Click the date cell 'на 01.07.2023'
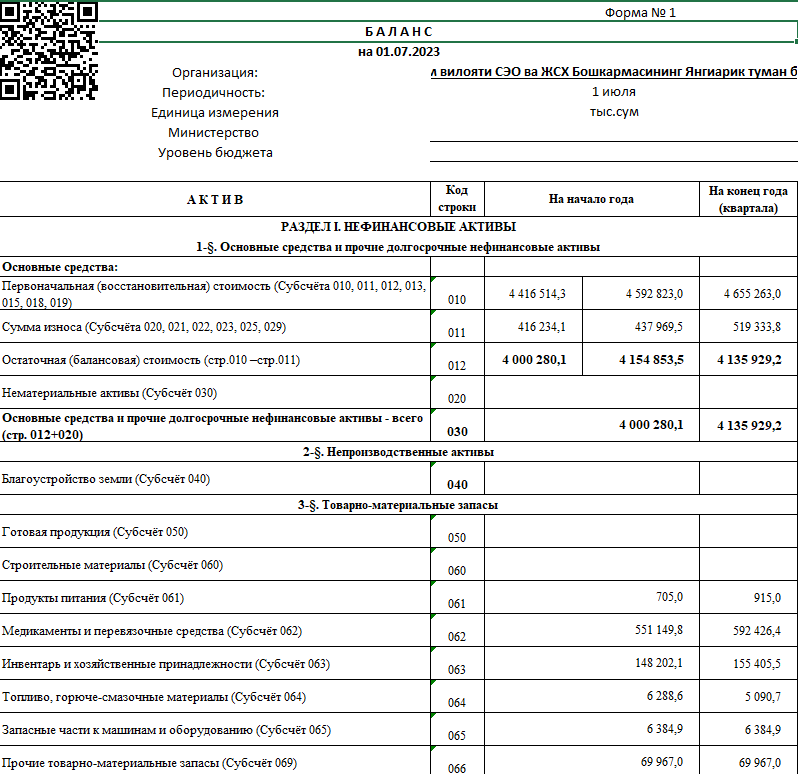 (398, 52)
